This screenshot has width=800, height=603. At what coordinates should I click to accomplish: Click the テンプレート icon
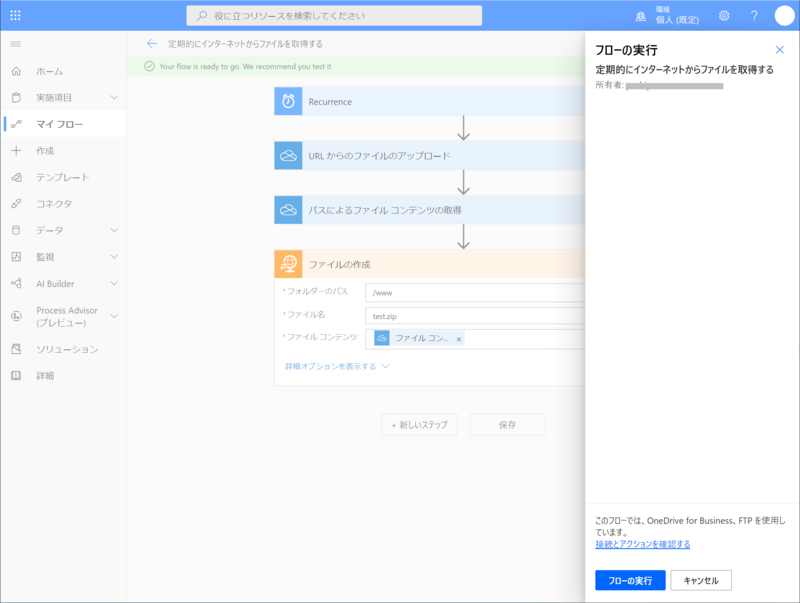point(16,177)
